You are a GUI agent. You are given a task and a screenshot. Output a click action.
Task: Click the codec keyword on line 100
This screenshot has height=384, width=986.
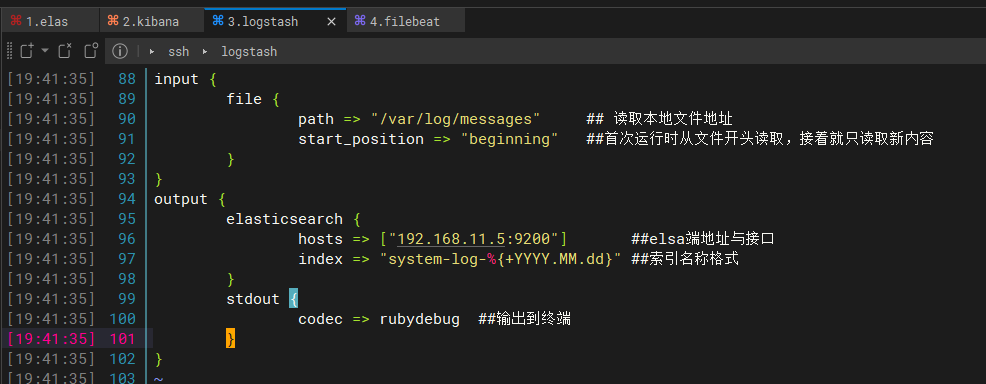(x=320, y=319)
